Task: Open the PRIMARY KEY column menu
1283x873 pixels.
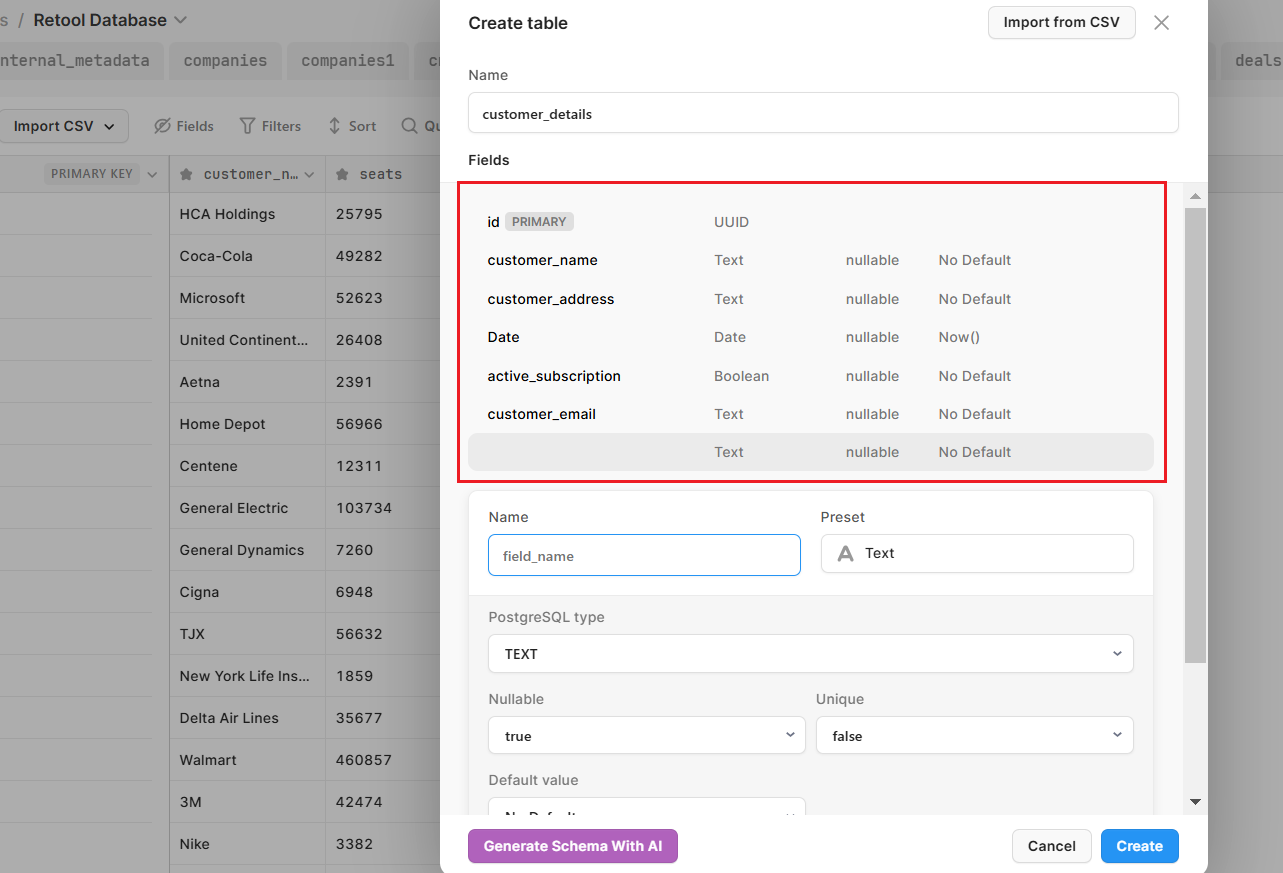Action: [152, 174]
